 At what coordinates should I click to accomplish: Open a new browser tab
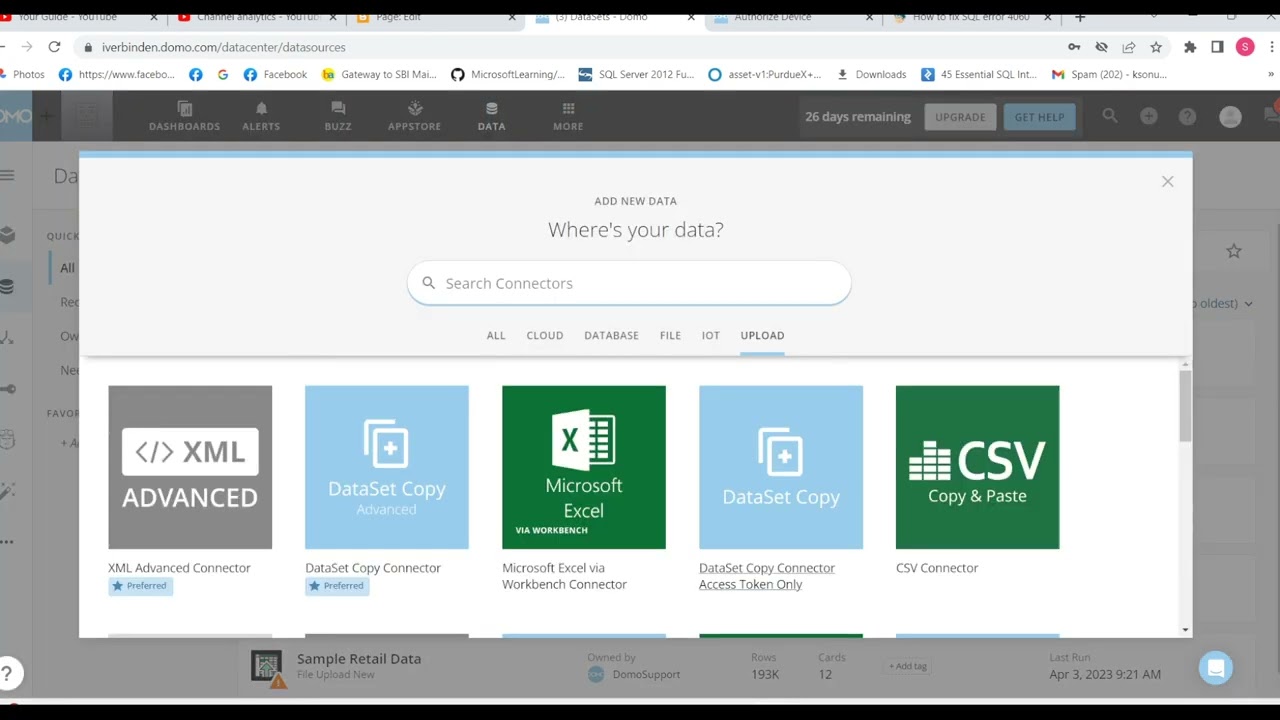(x=1080, y=16)
